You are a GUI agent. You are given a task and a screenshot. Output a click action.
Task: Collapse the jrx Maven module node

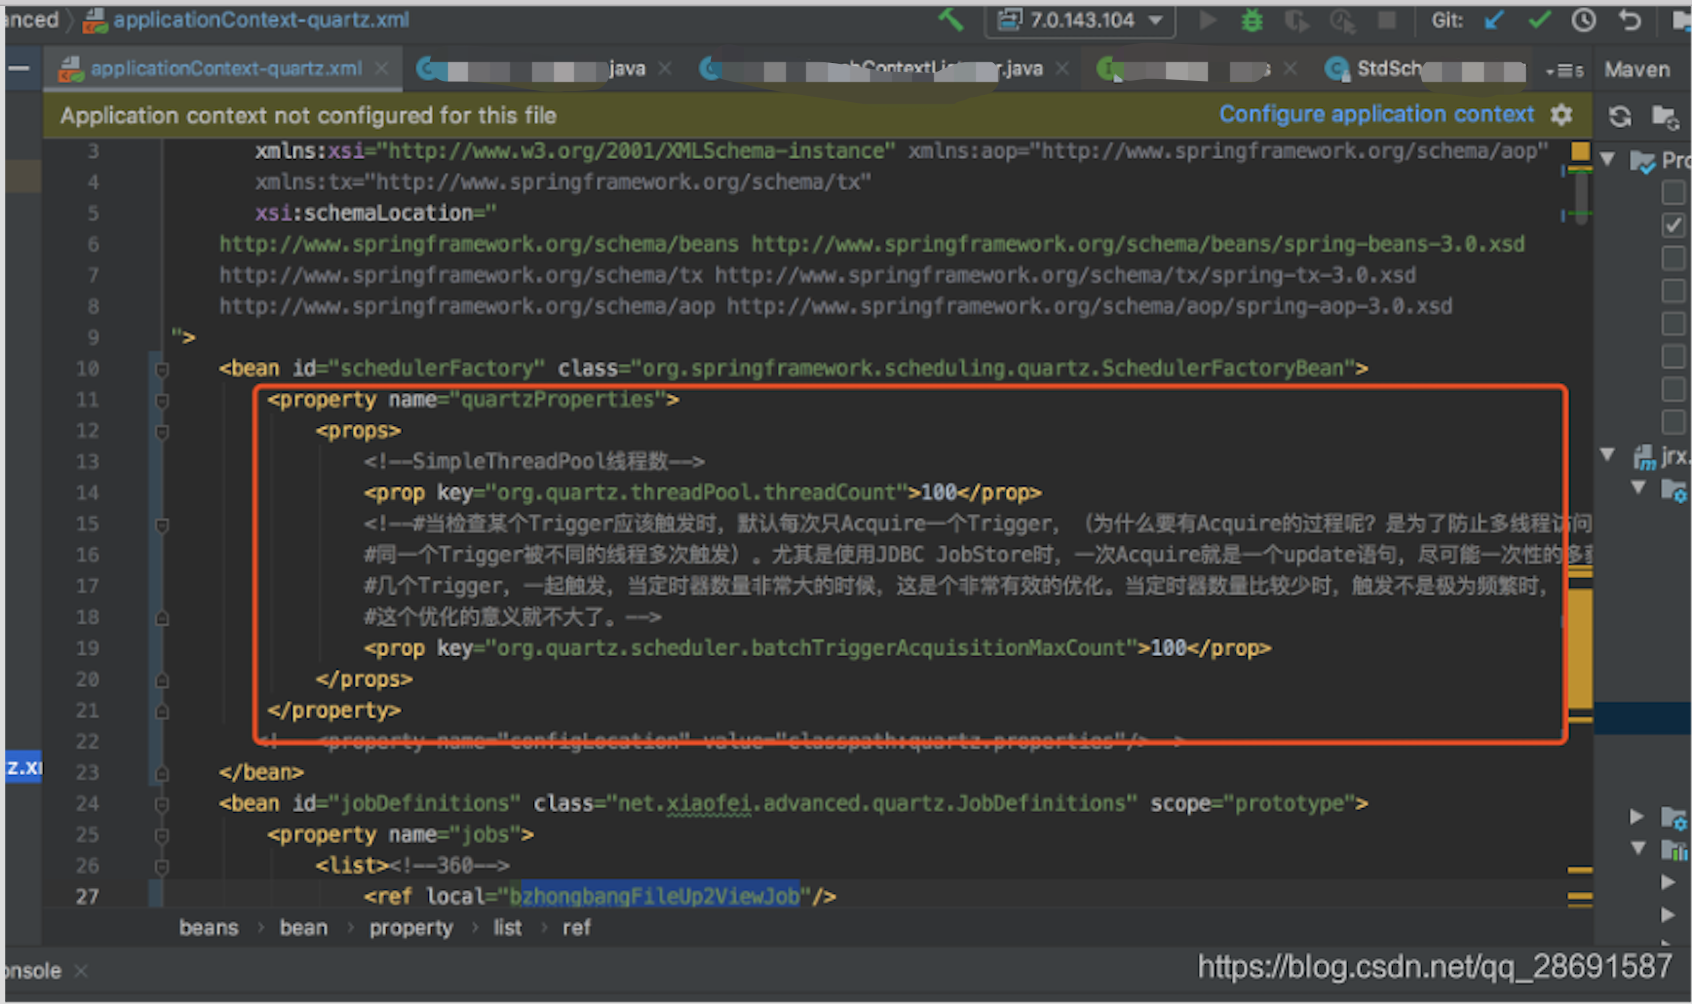click(1608, 455)
